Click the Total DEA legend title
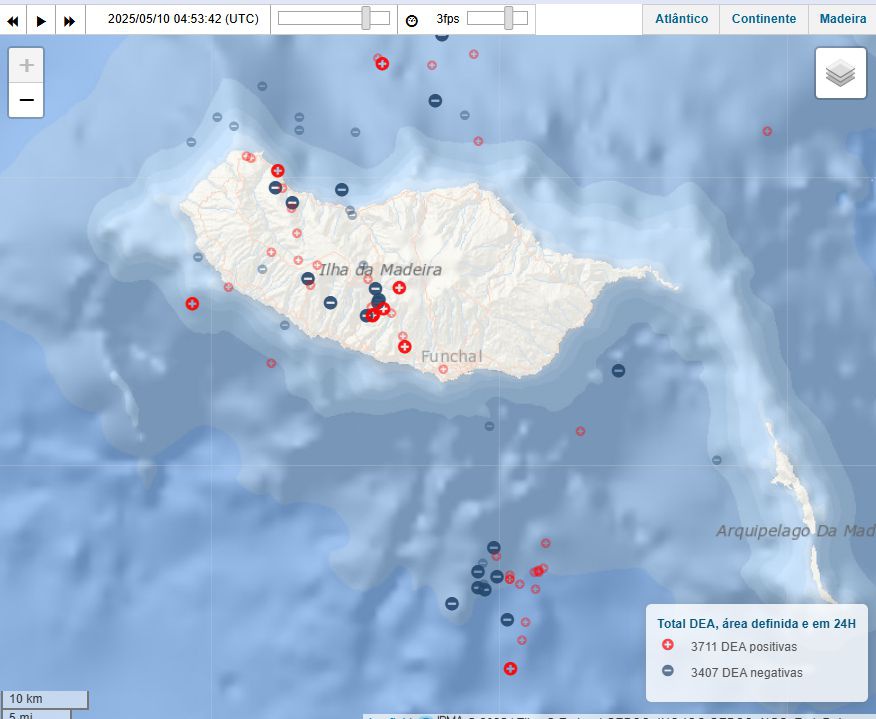Image resolution: width=876 pixels, height=719 pixels. pos(757,623)
